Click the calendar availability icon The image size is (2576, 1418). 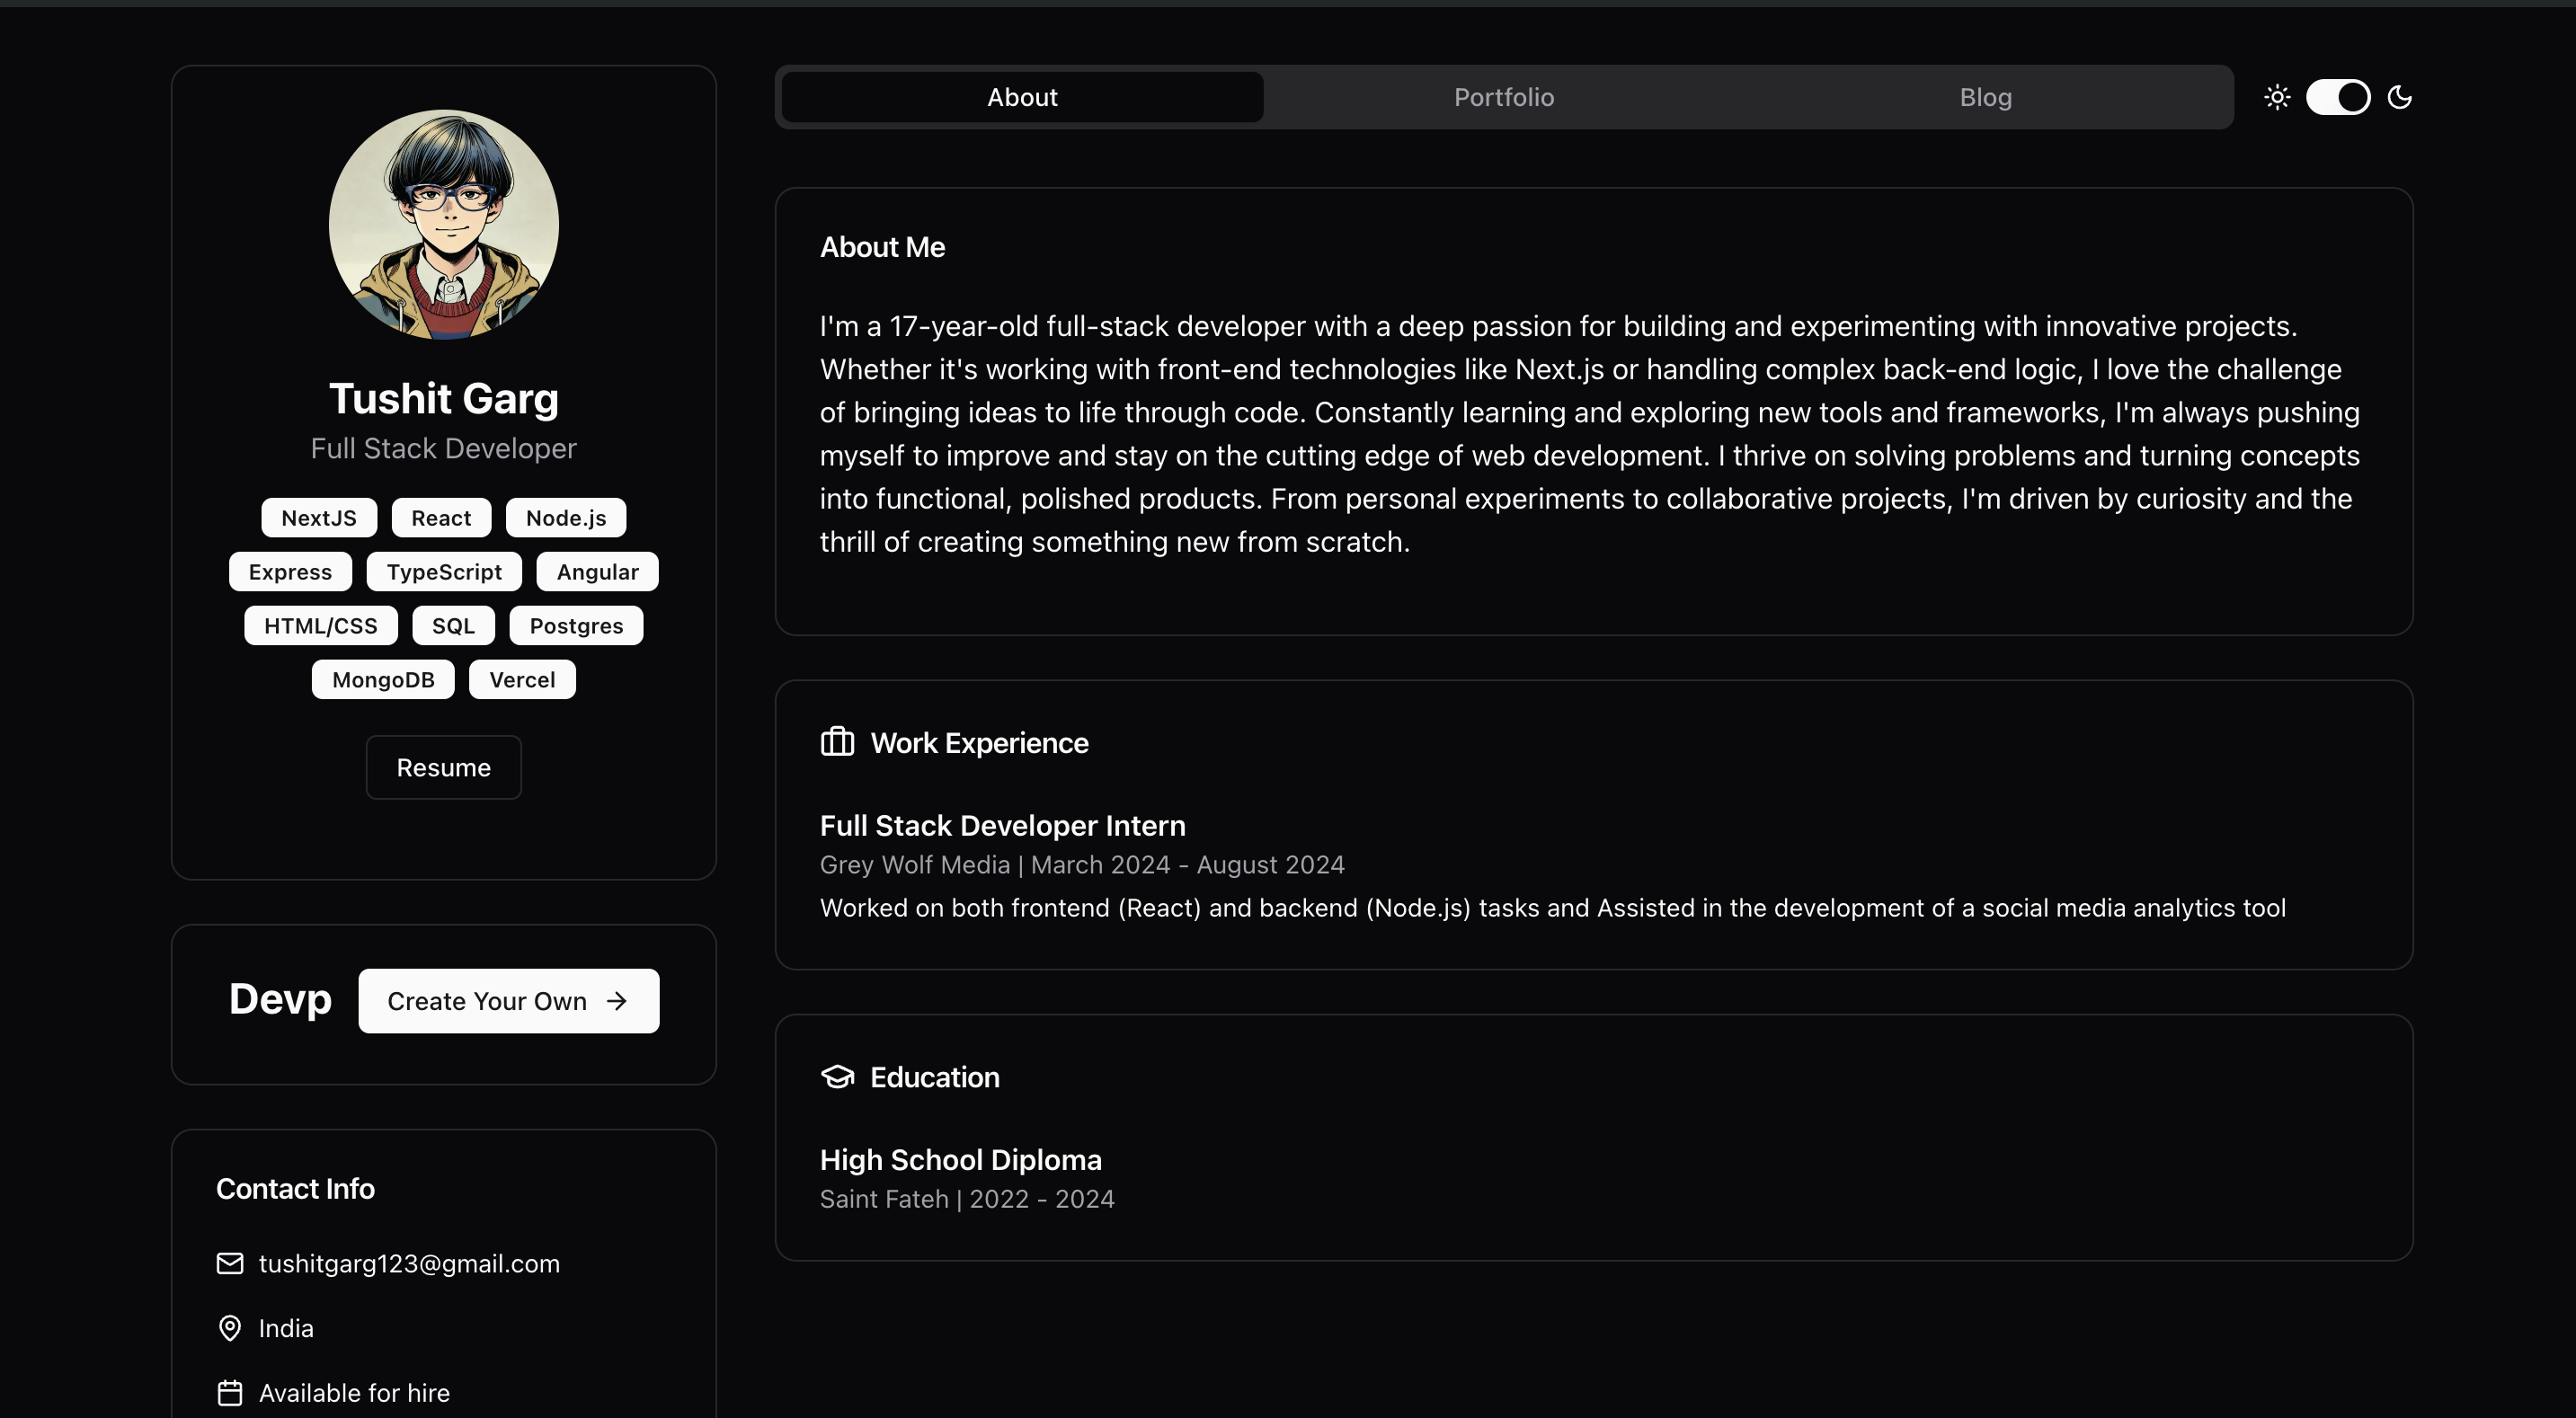coord(230,1393)
